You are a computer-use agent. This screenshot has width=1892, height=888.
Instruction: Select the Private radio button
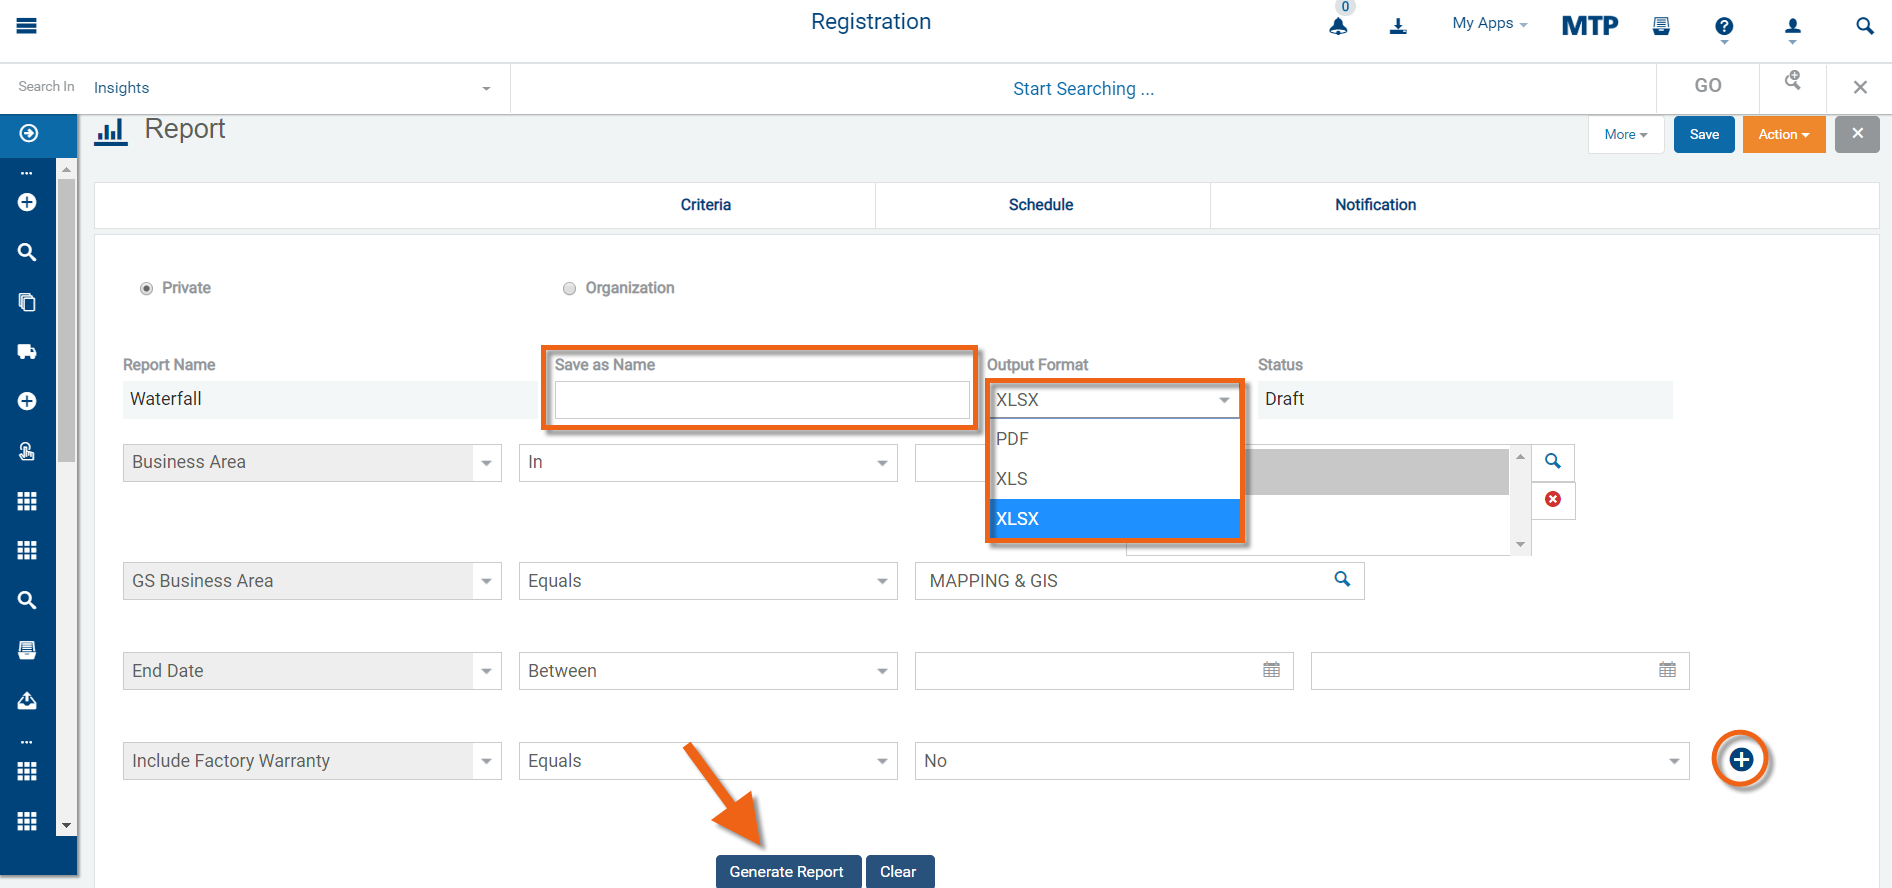point(147,288)
